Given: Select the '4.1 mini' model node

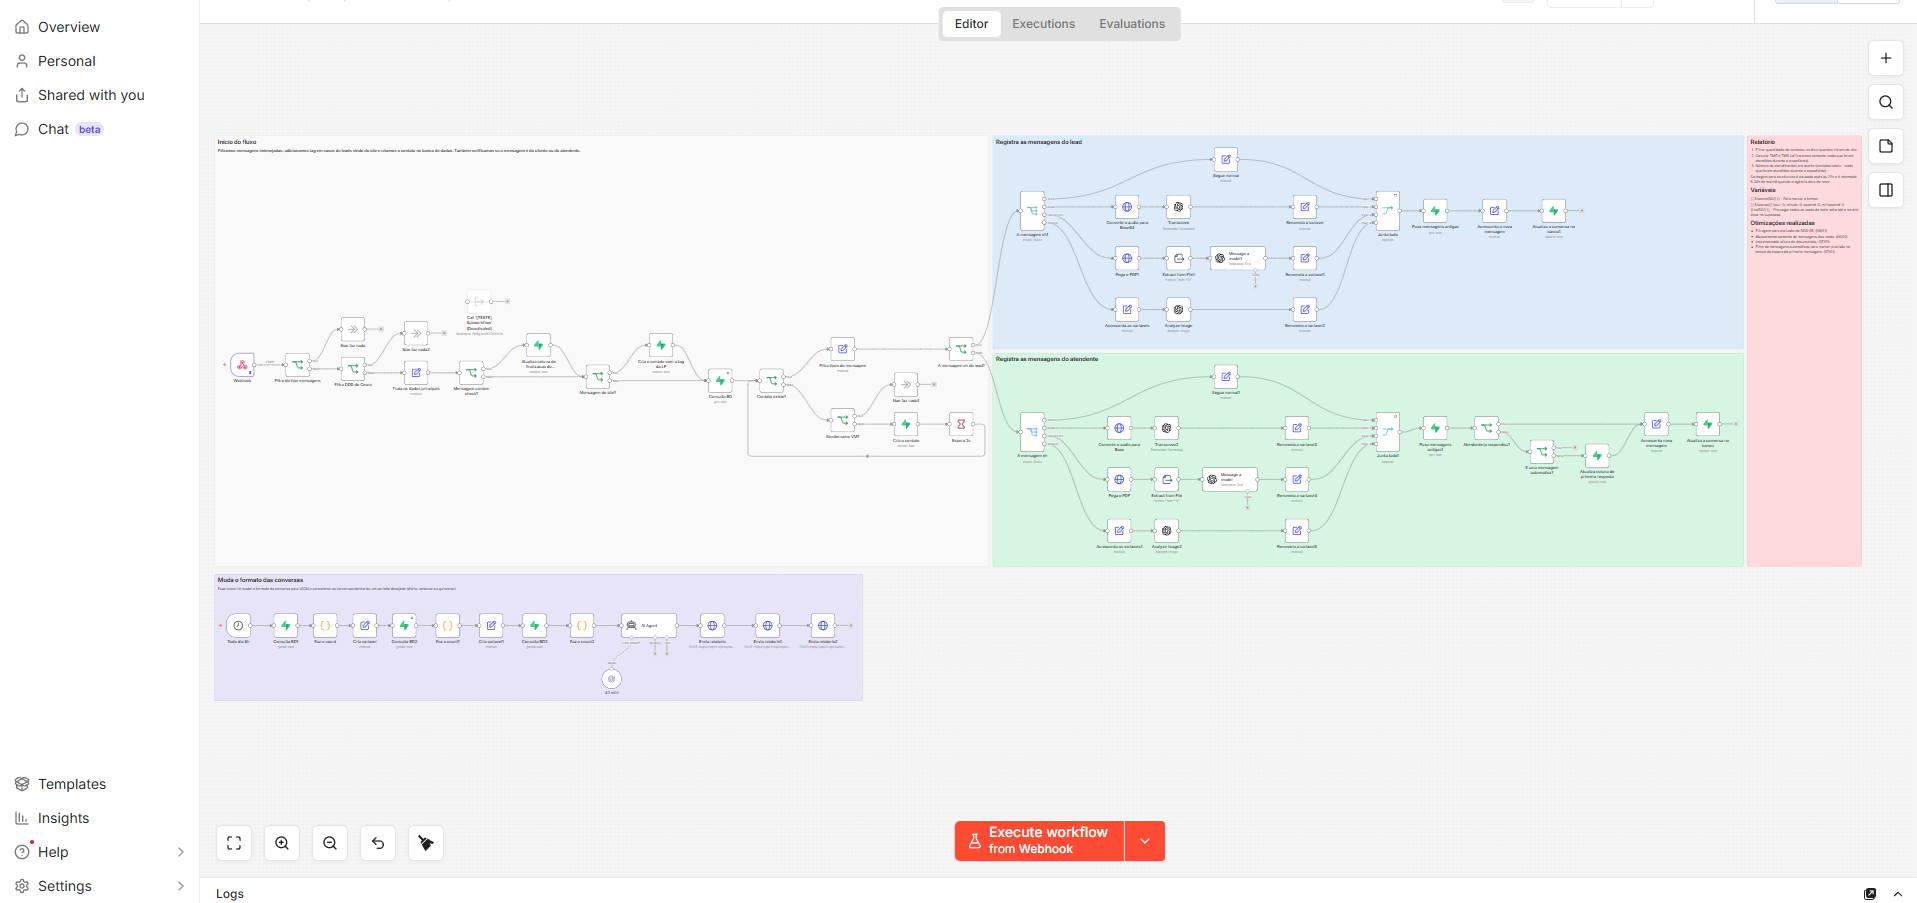Looking at the screenshot, I should (612, 679).
